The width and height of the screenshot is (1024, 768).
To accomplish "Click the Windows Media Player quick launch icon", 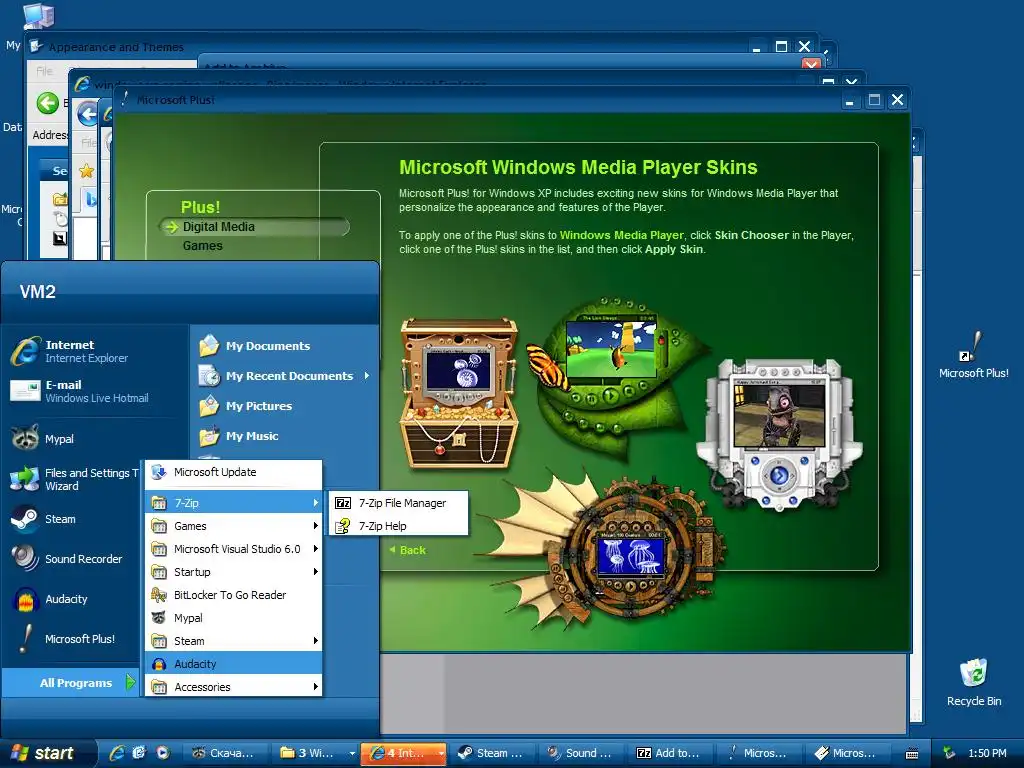I will click(x=163, y=753).
